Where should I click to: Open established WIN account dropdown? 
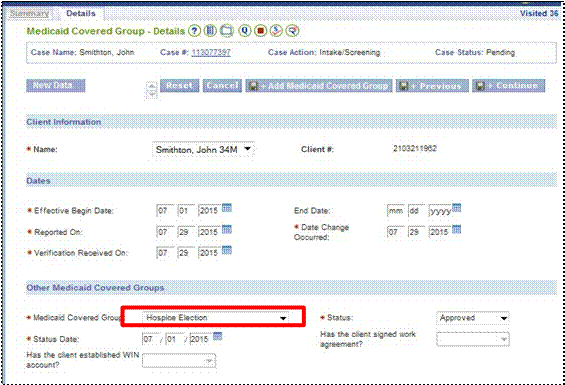point(179,361)
